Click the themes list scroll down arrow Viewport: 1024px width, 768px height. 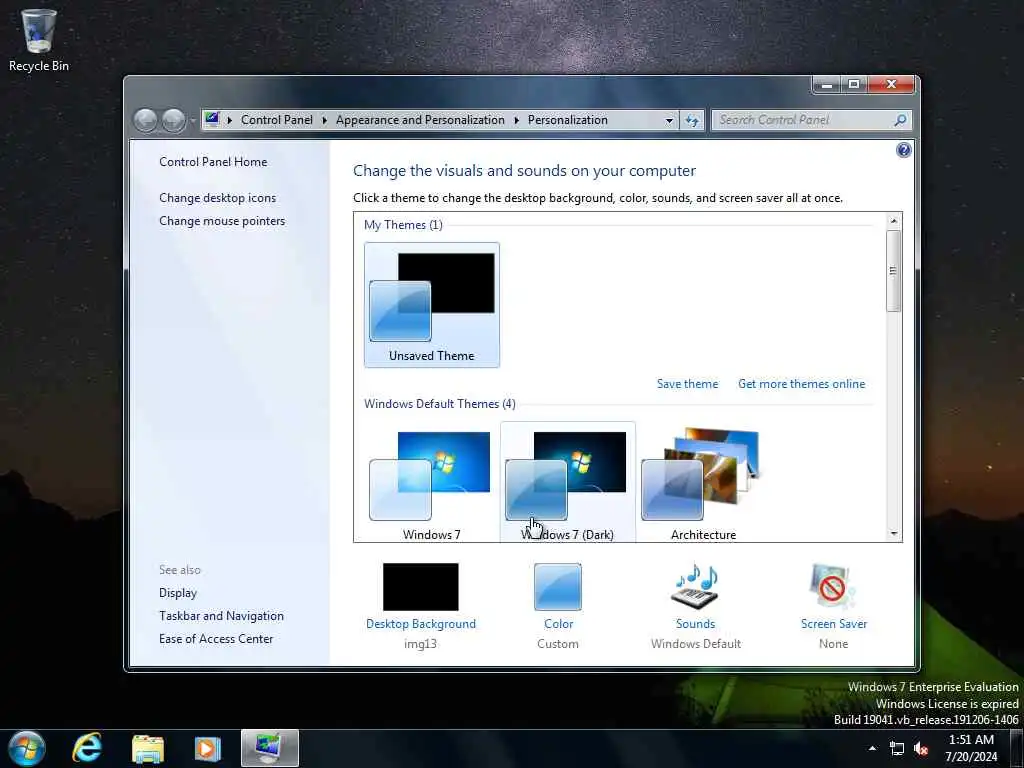pos(893,534)
